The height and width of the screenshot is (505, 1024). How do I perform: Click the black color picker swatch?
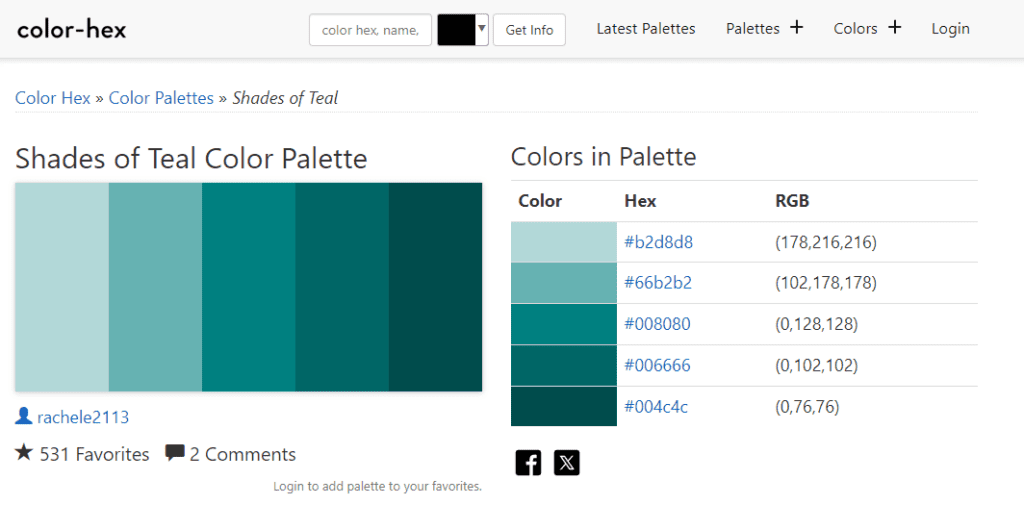pyautogui.click(x=456, y=29)
